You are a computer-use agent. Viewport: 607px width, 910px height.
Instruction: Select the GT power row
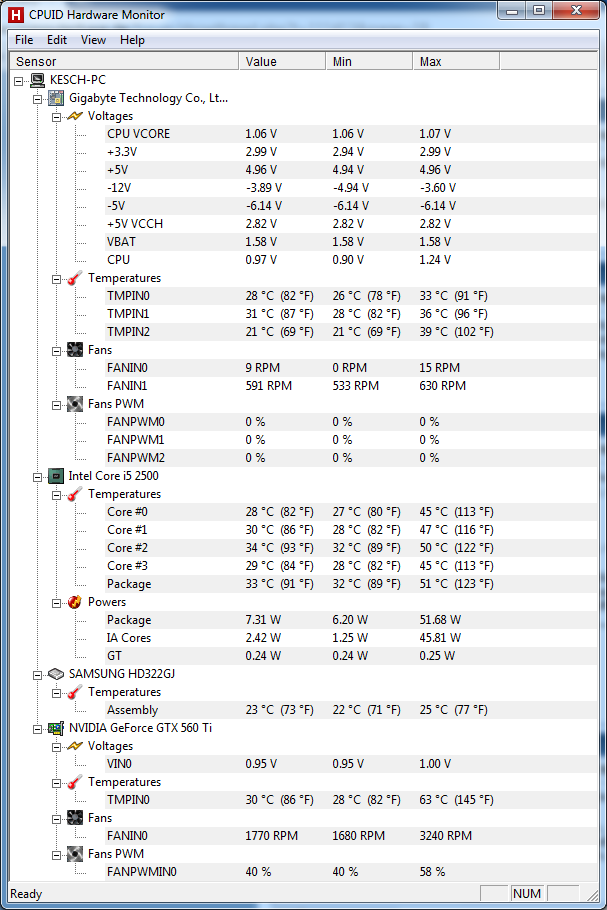click(351, 656)
